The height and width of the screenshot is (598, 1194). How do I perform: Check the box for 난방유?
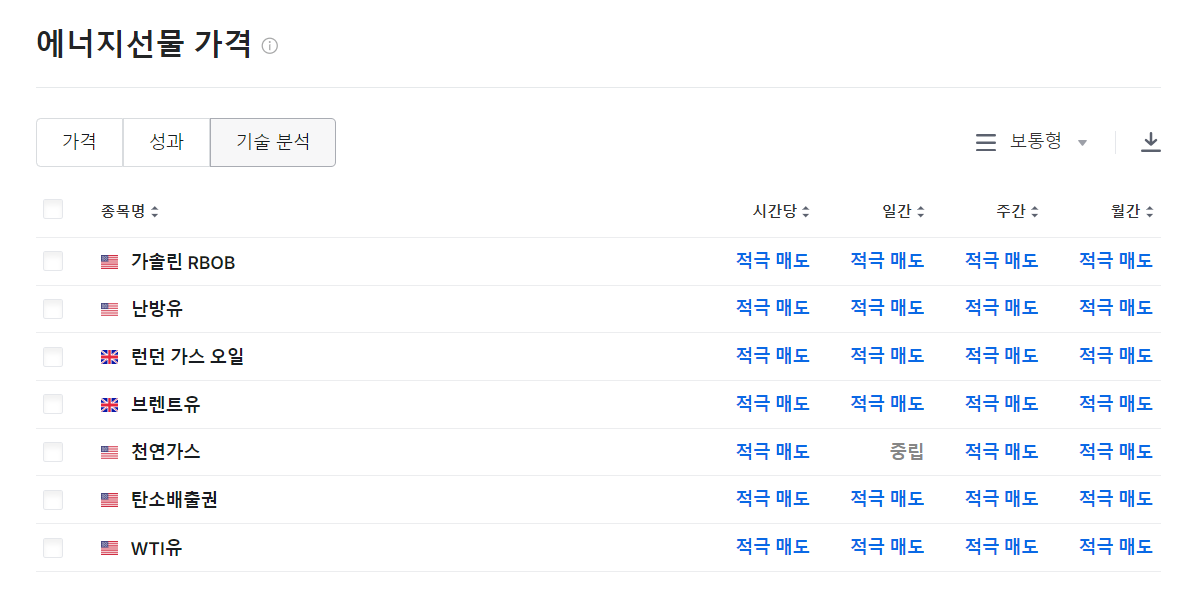tap(53, 309)
